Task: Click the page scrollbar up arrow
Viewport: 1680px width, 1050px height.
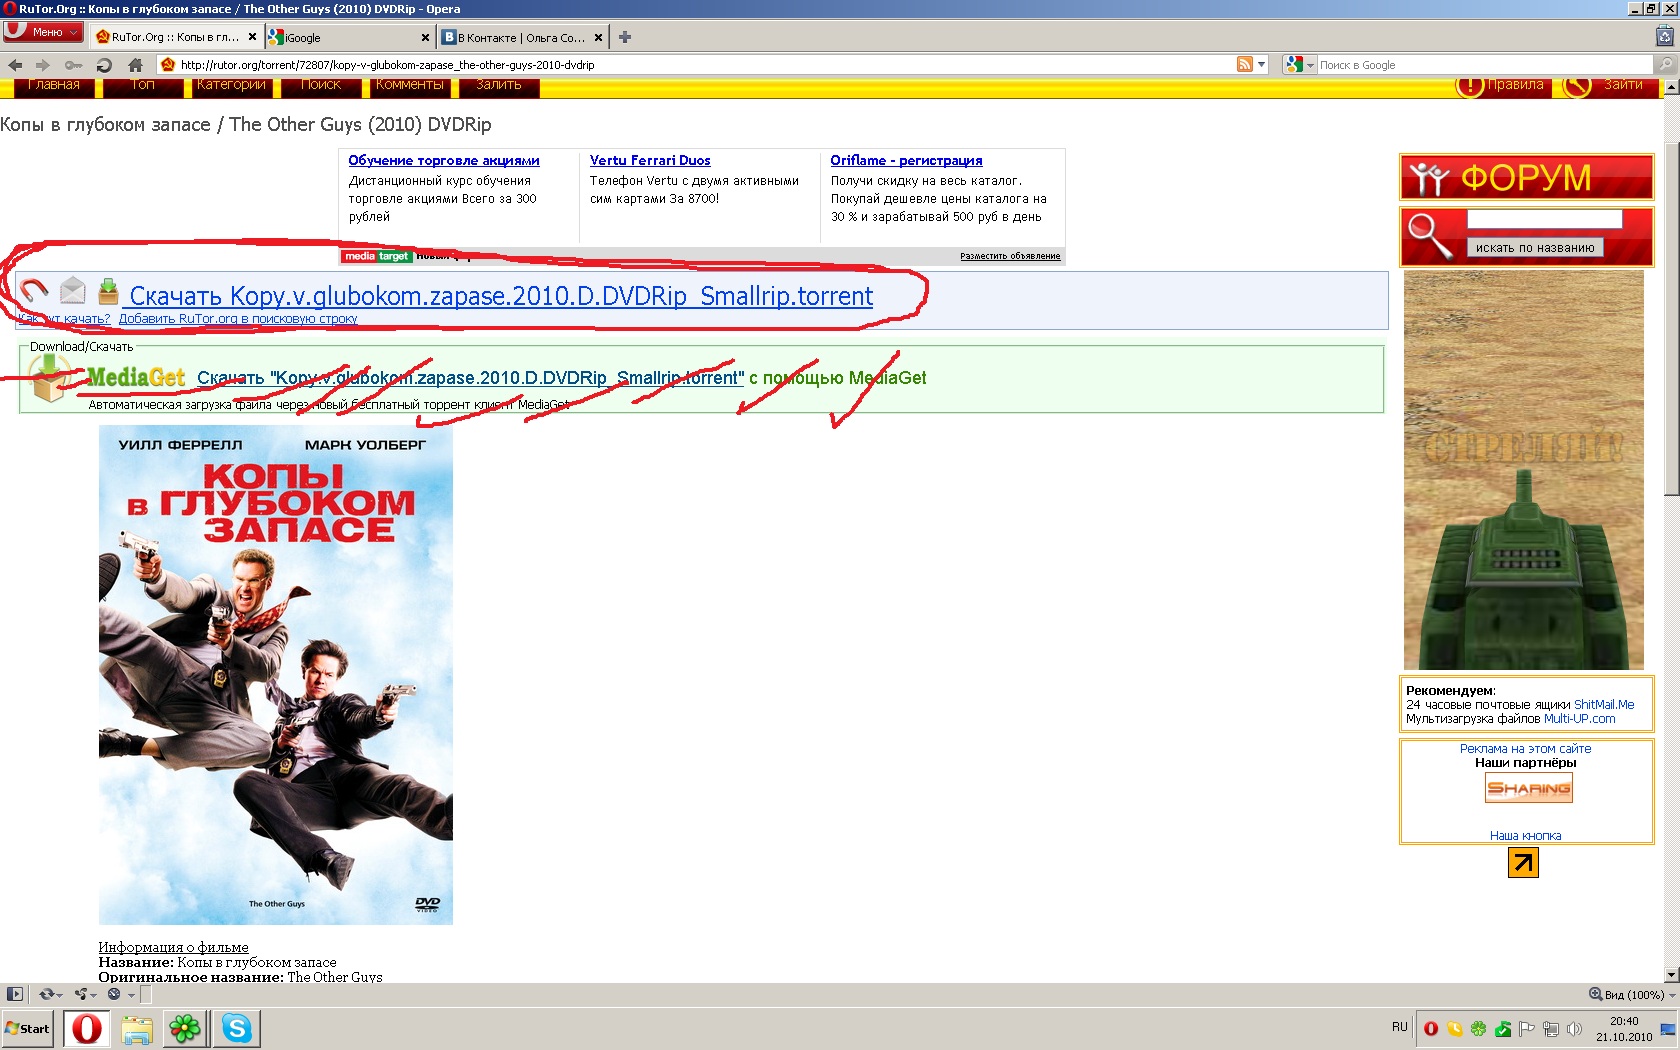Action: (x=1671, y=88)
